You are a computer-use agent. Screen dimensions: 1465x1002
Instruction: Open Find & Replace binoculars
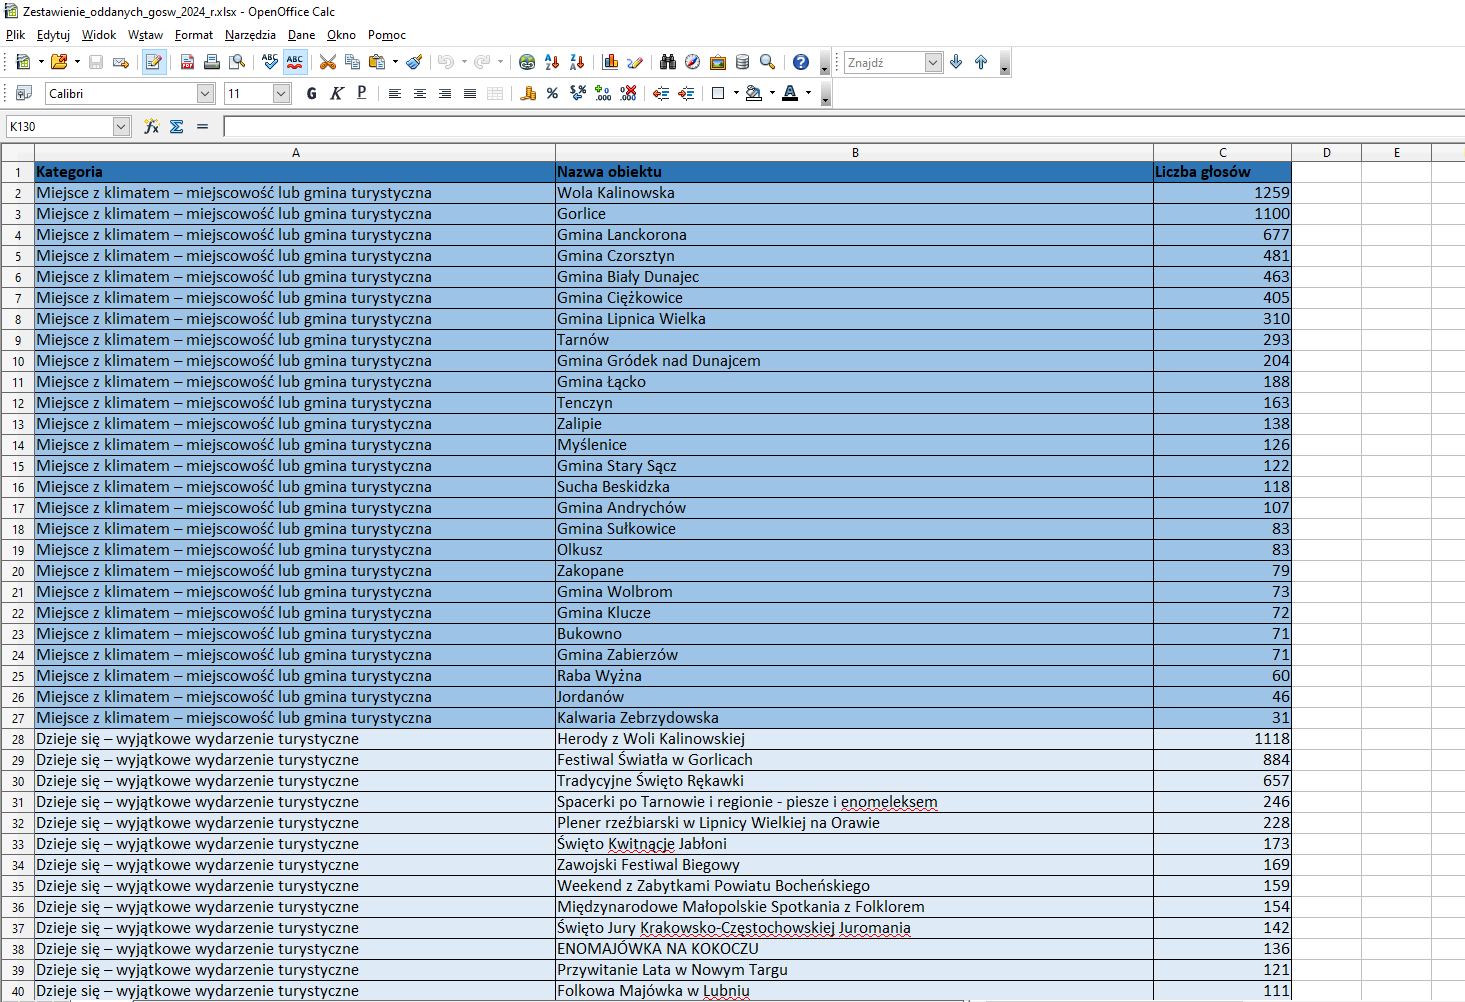pyautogui.click(x=668, y=62)
